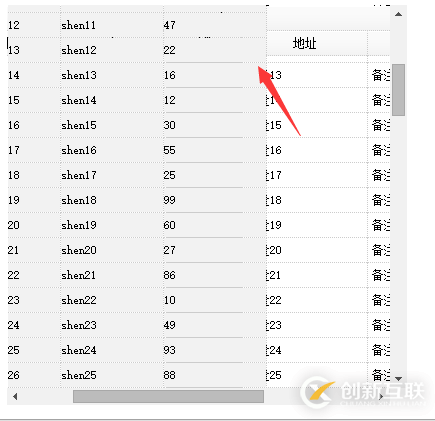Screen dimensions: 435x421
Task: Click the value 55 in shen16 row
Action: click(169, 150)
